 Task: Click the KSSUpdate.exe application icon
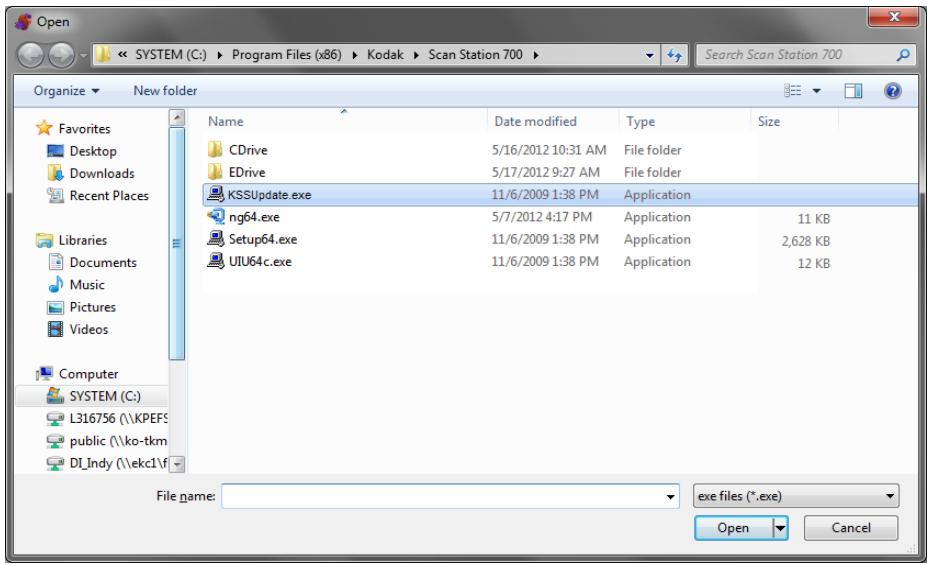215,194
